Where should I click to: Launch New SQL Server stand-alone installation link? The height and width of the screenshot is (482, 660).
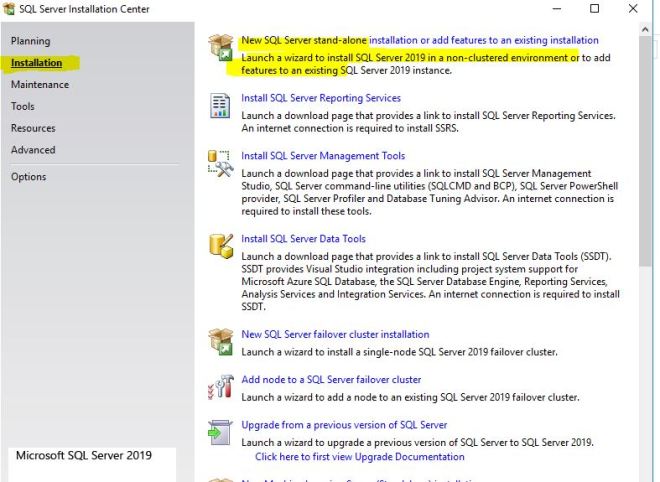(x=419, y=41)
